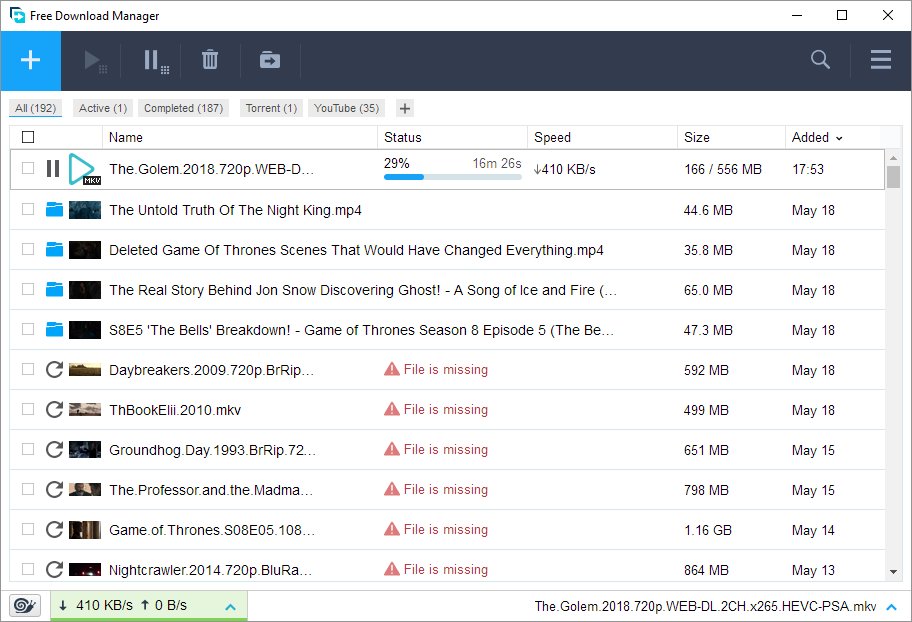The image size is (912, 622).
Task: Click the 166 / 556 MB size value
Action: pos(723,169)
